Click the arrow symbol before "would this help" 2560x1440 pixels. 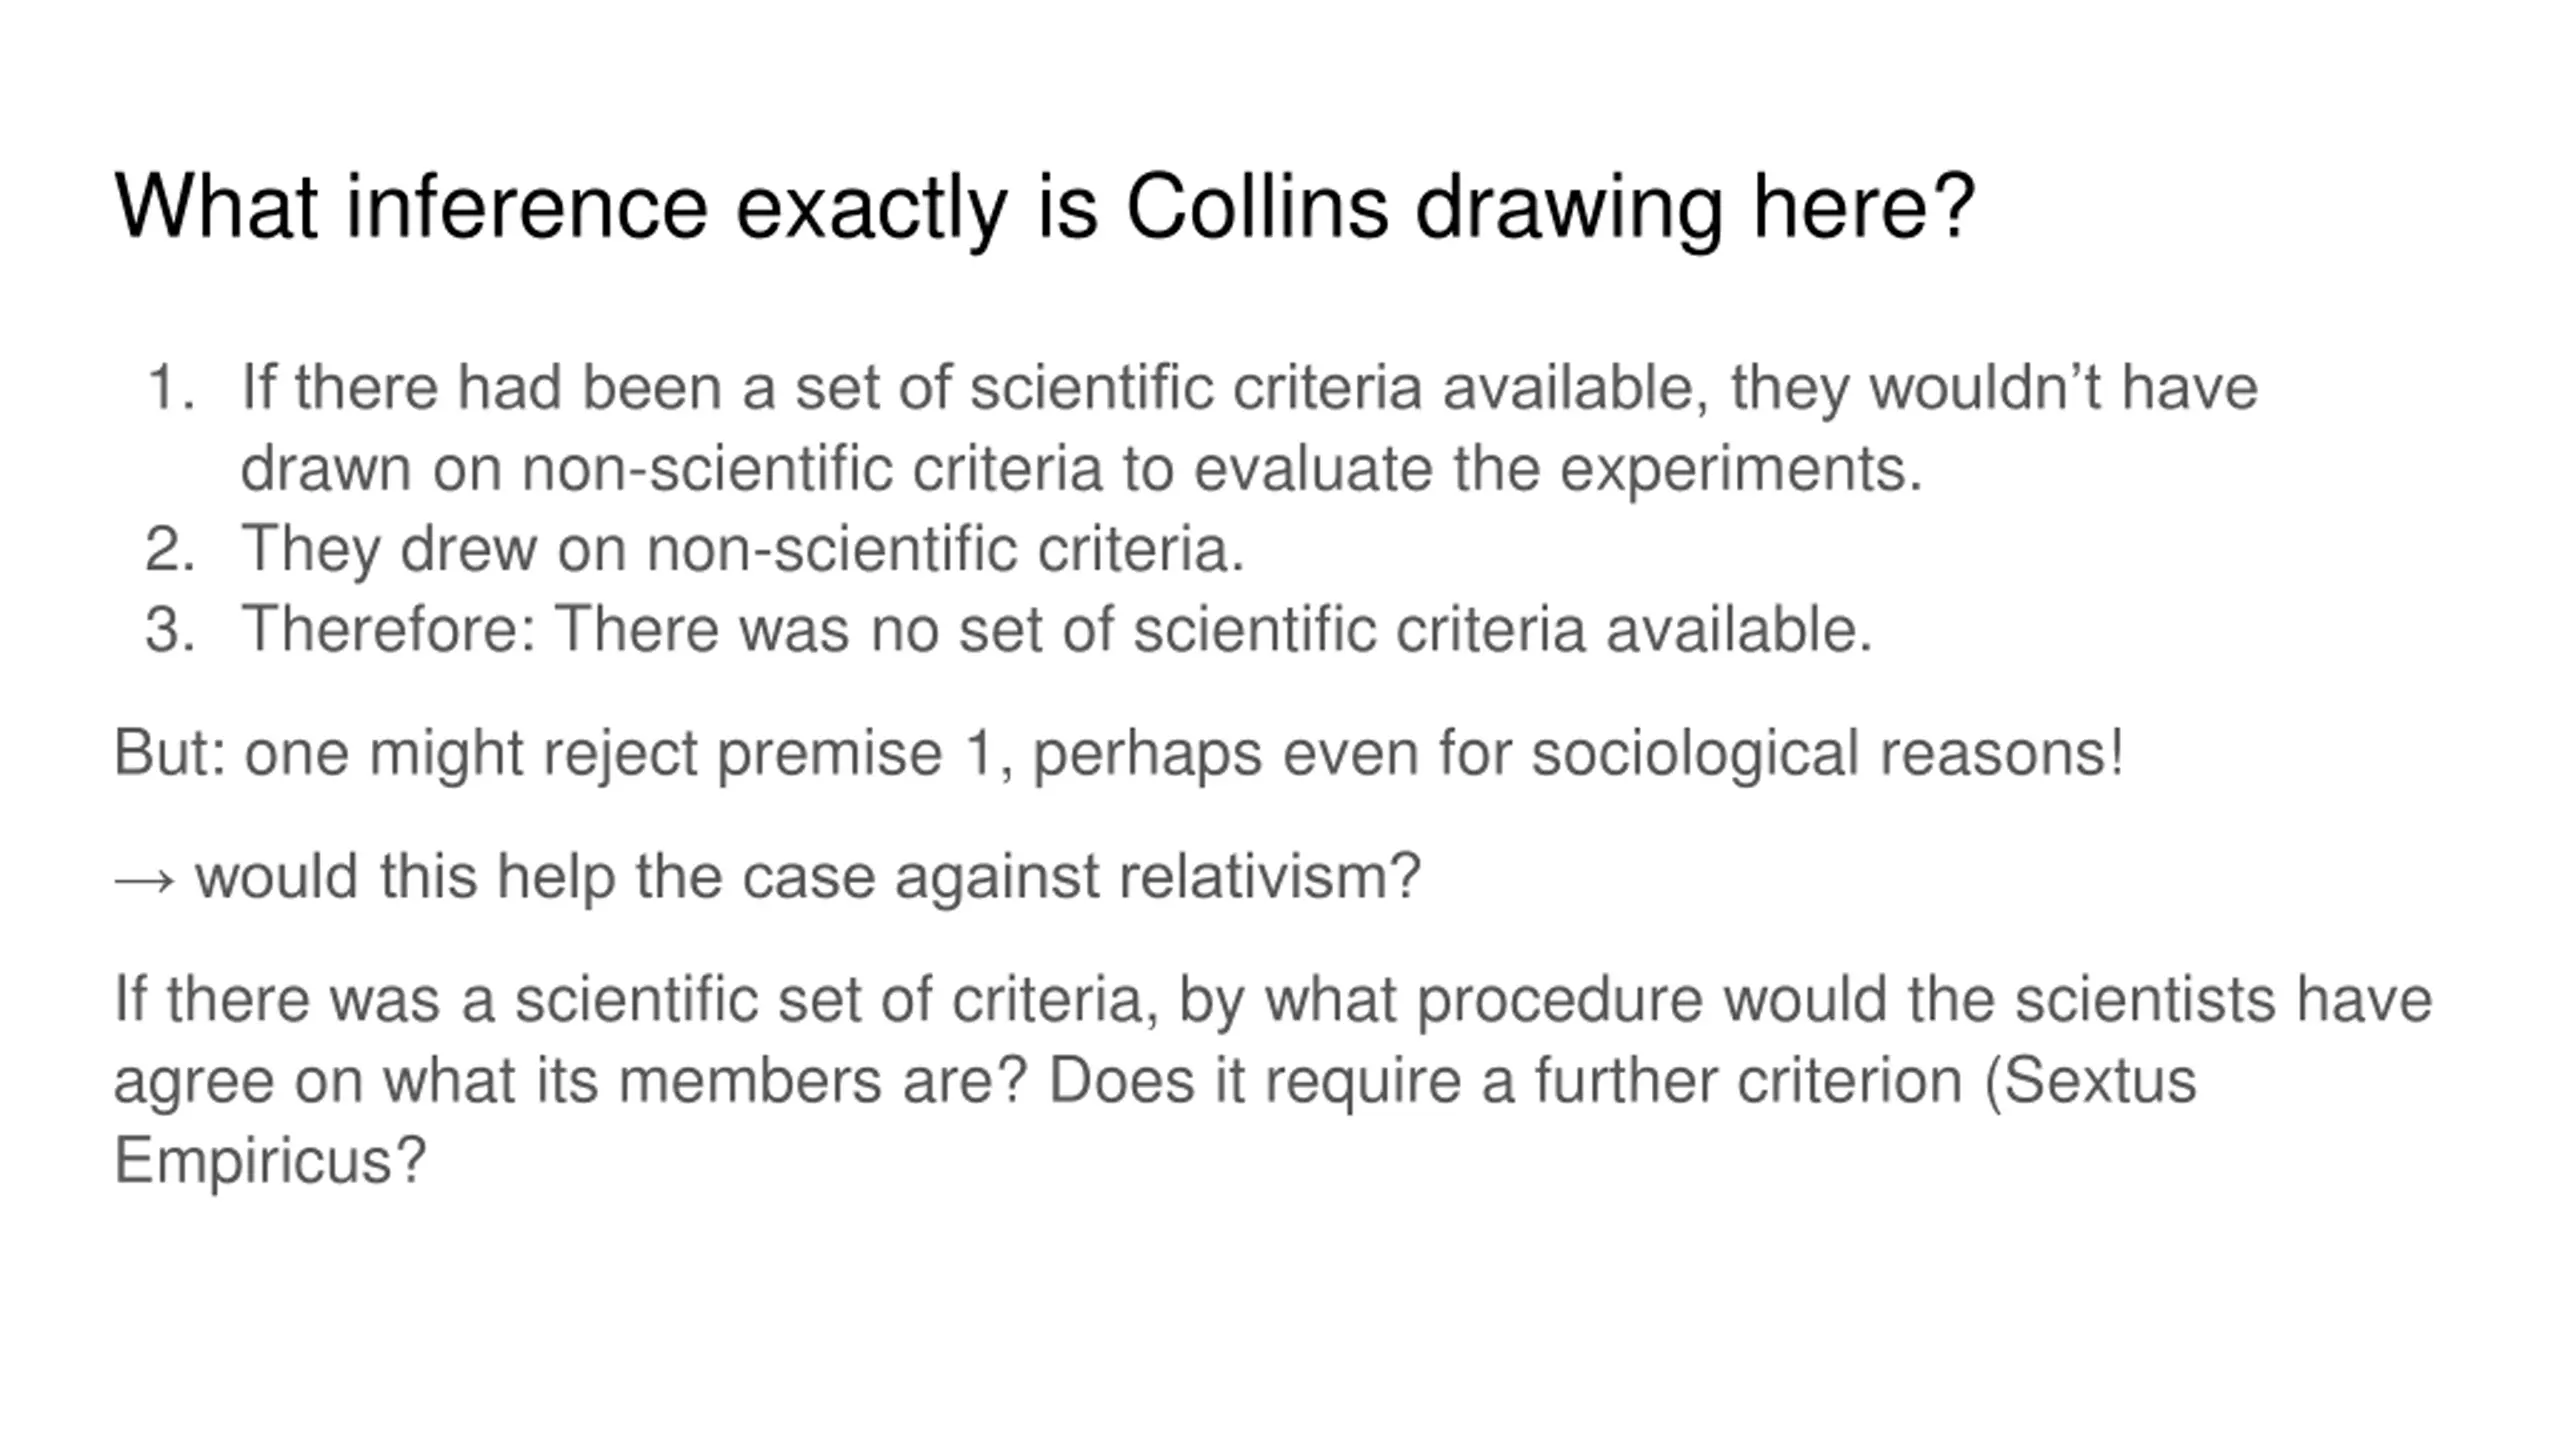point(145,879)
